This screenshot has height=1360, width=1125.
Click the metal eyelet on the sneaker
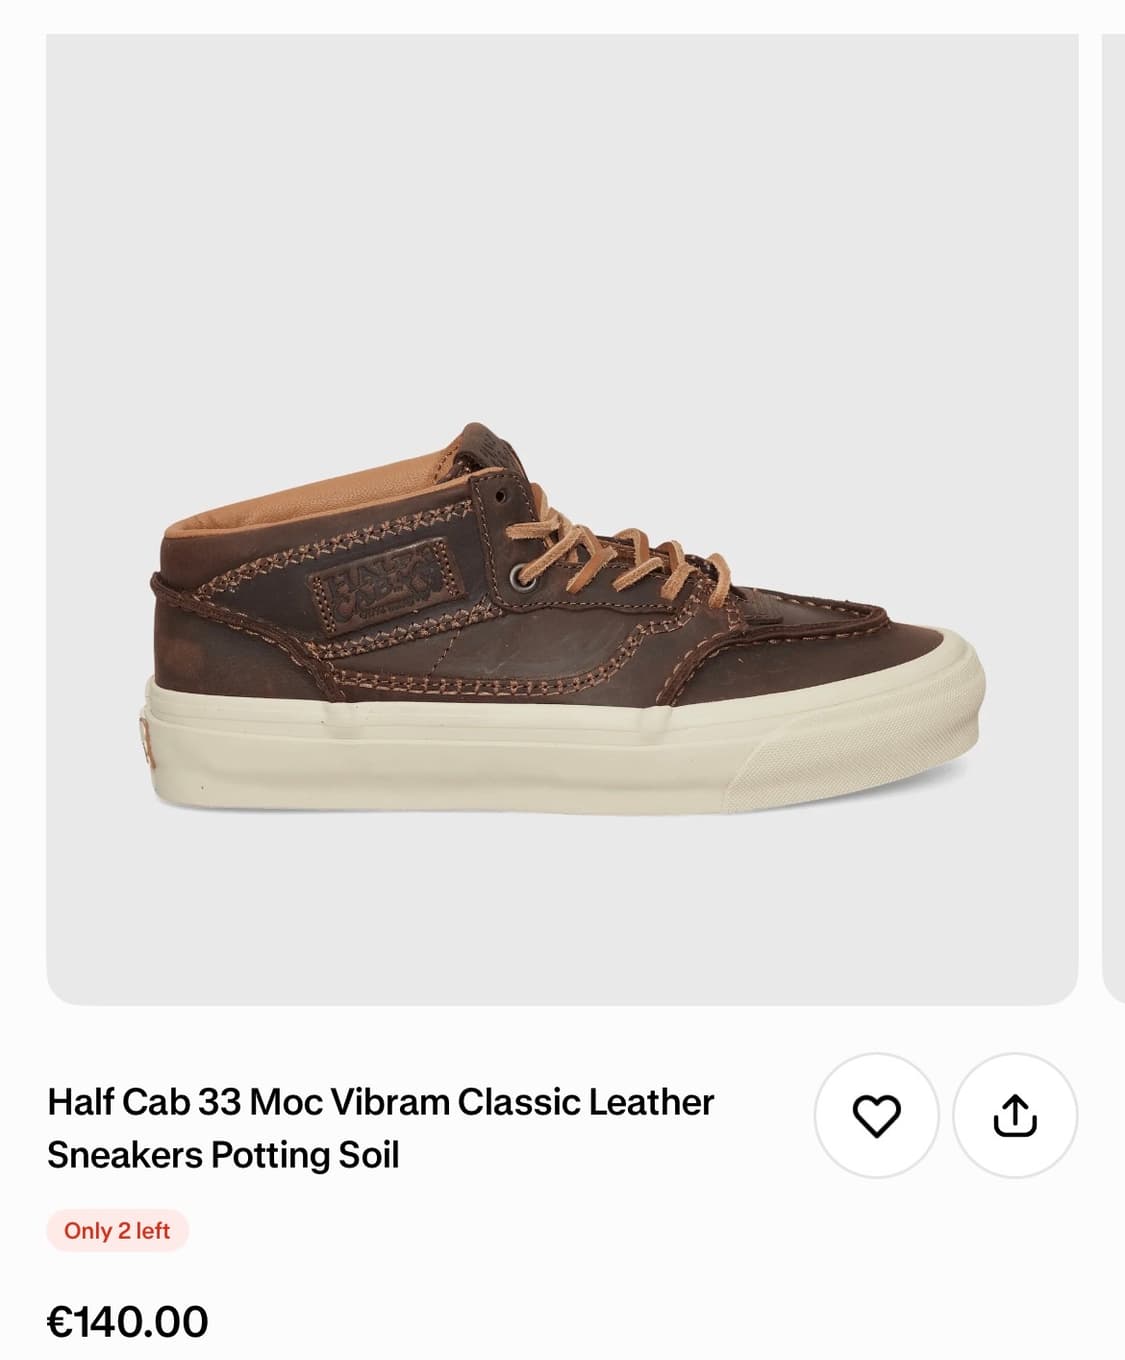point(522,578)
